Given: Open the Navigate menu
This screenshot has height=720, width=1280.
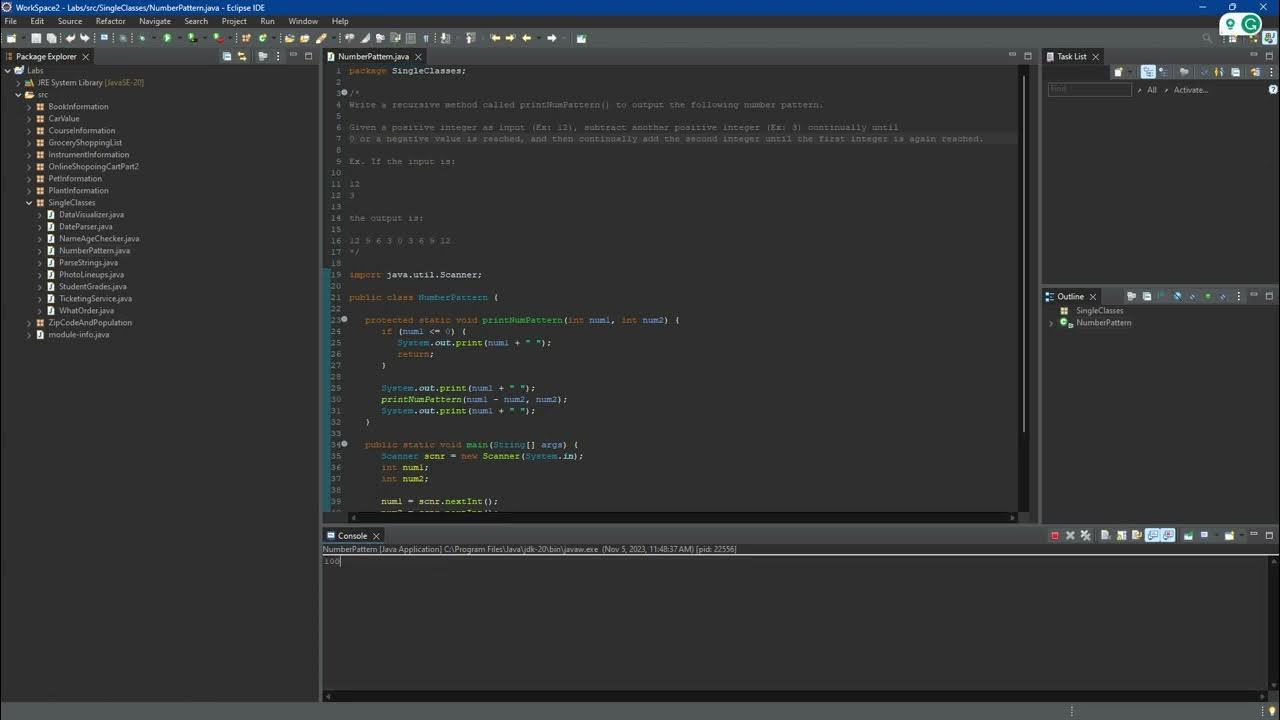Looking at the screenshot, I should pyautogui.click(x=155, y=21).
